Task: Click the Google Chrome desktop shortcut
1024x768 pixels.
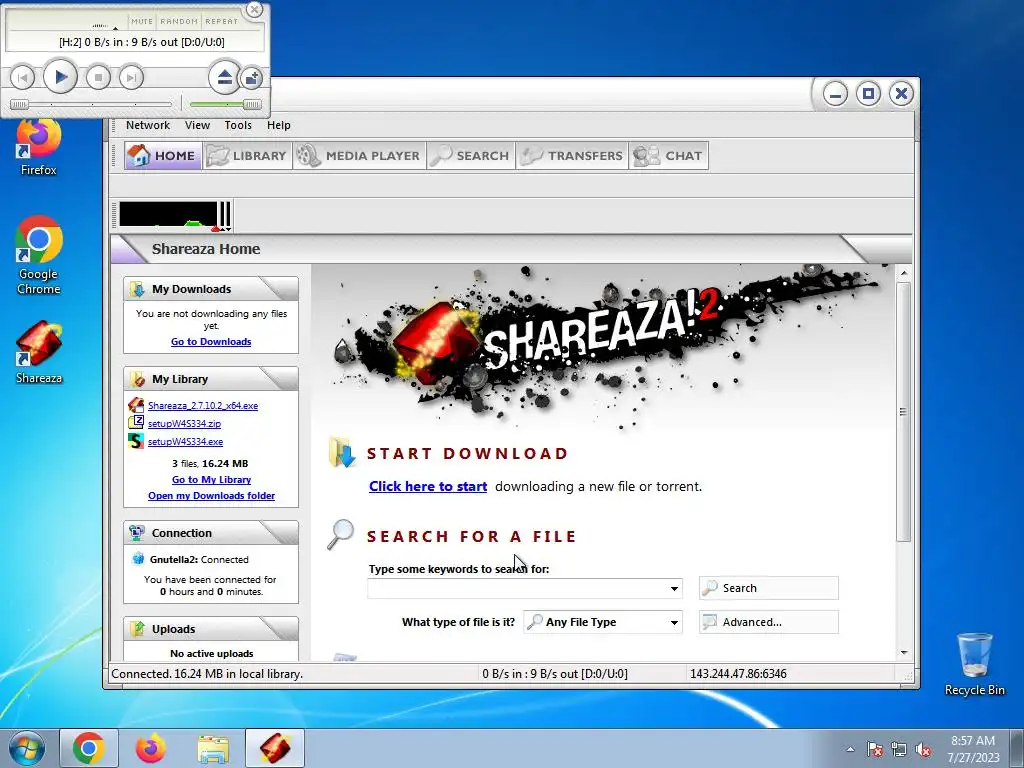Action: pos(39,255)
